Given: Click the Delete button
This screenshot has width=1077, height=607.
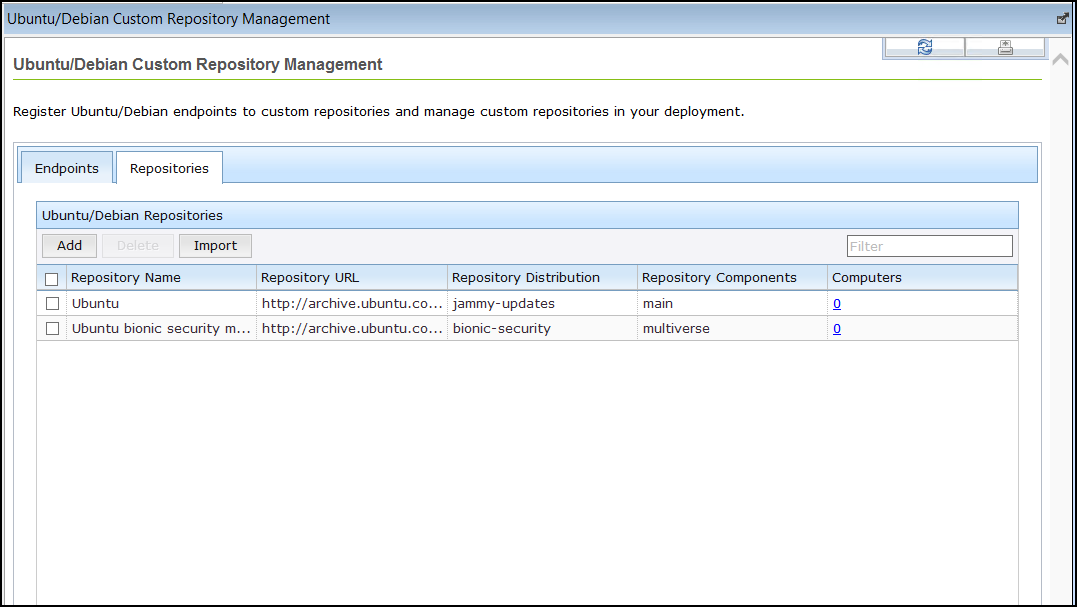Looking at the screenshot, I should pos(137,246).
